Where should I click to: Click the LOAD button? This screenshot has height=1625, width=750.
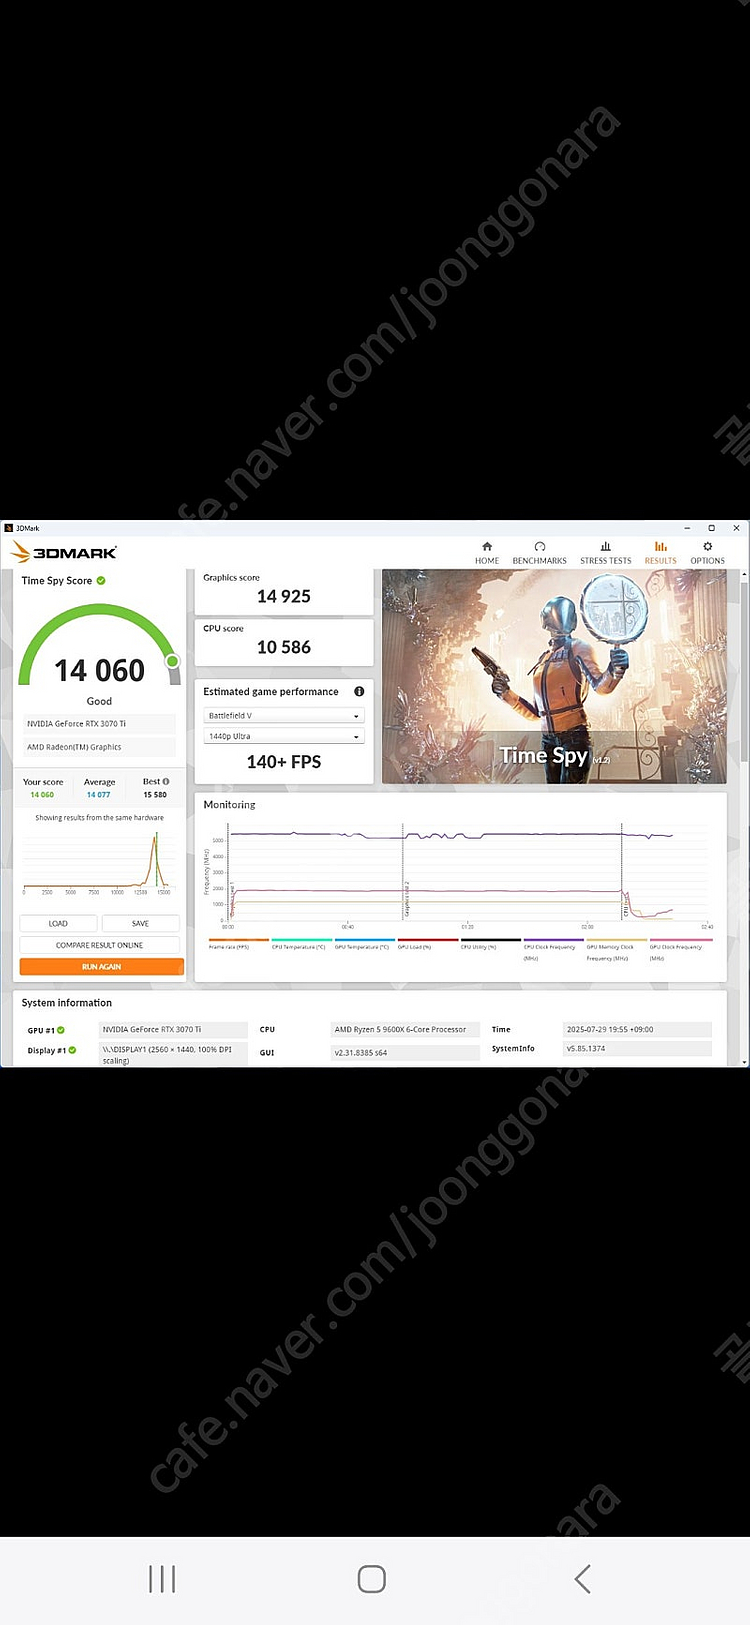tap(58, 923)
